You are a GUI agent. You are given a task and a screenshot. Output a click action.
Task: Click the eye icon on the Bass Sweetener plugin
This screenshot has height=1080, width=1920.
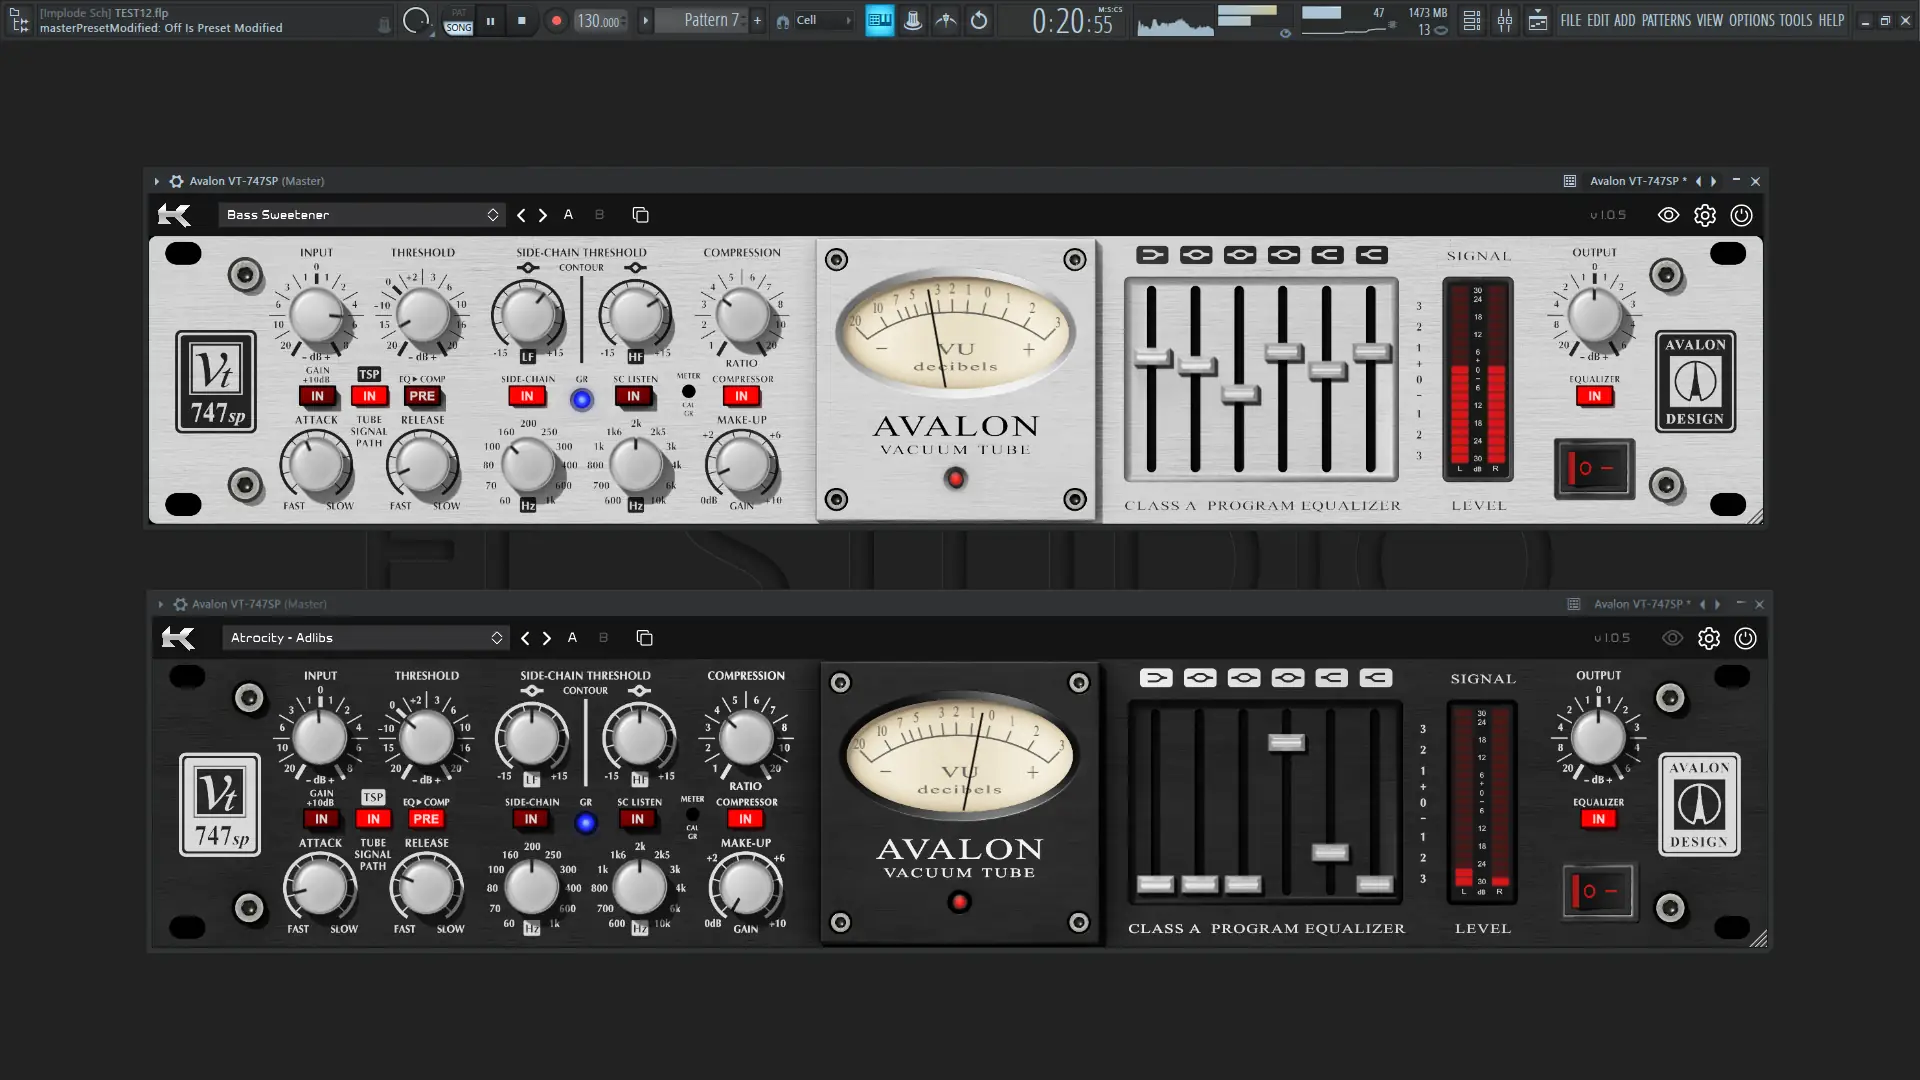(1668, 214)
